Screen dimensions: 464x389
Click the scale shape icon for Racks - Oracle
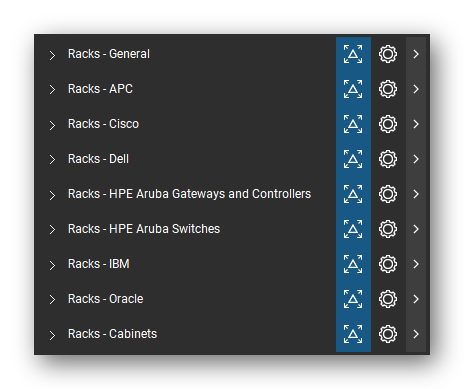353,299
